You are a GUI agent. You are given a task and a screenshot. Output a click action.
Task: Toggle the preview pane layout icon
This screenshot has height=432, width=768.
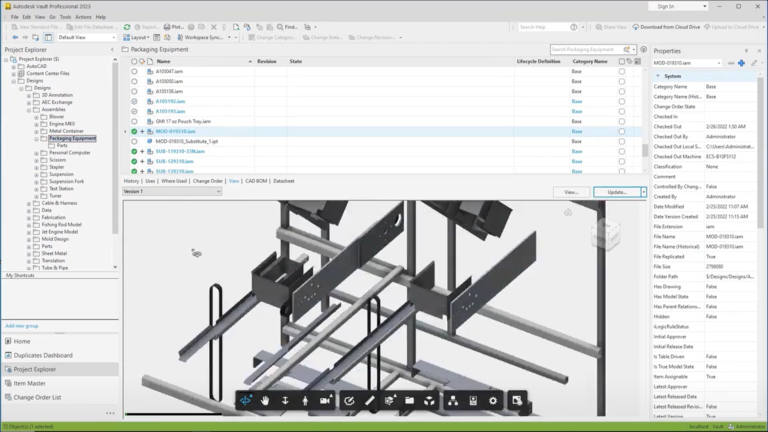click(x=48, y=37)
